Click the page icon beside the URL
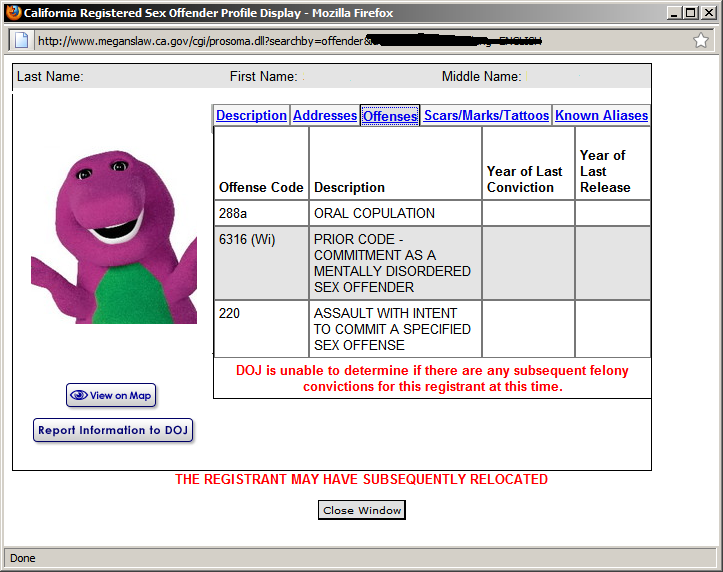Image resolution: width=723 pixels, height=572 pixels. [22, 40]
